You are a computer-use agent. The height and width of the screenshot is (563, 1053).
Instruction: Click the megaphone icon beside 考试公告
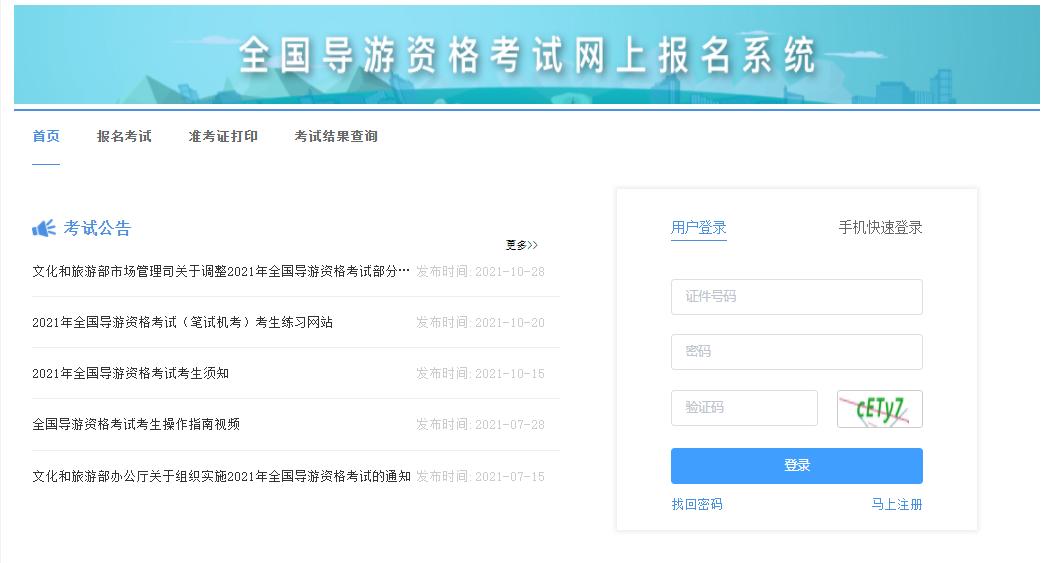pyautogui.click(x=44, y=228)
